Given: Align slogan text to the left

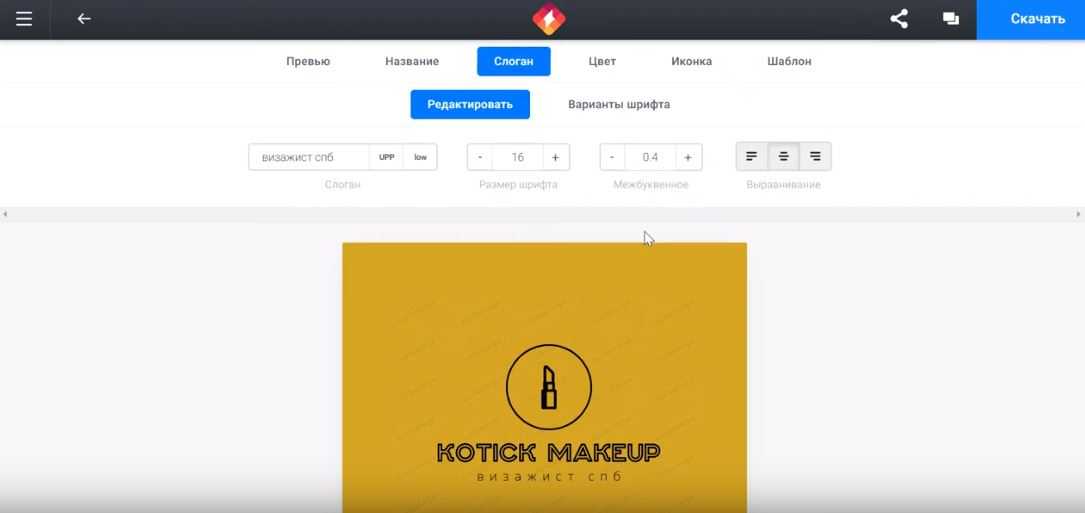Looking at the screenshot, I should point(752,157).
